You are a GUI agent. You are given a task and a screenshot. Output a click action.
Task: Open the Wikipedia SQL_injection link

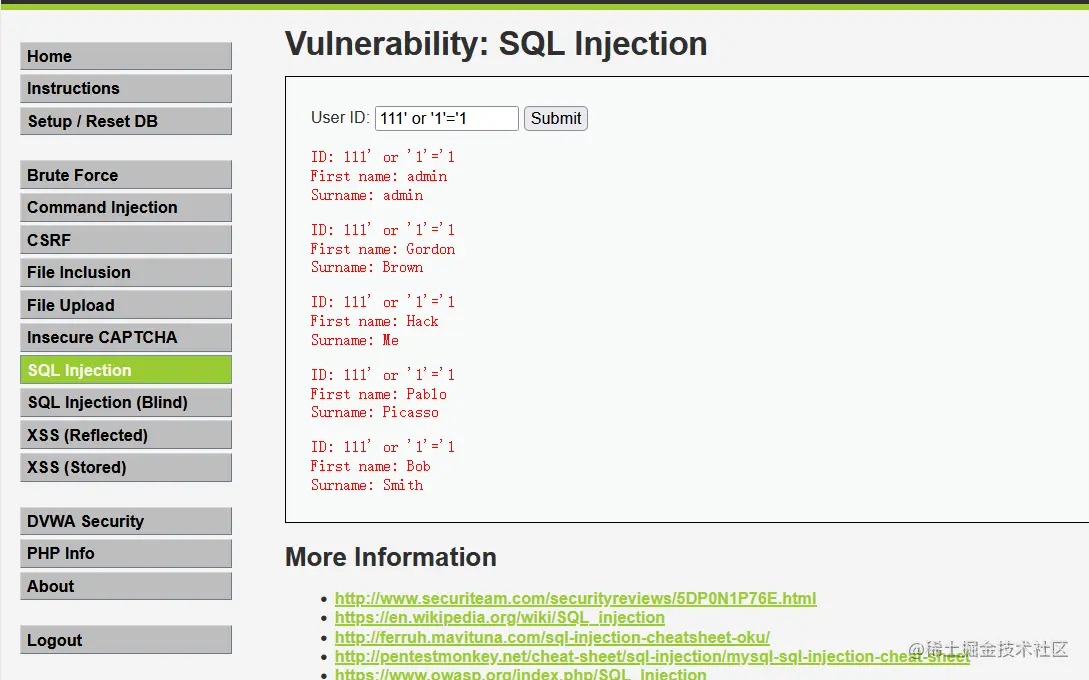499,617
